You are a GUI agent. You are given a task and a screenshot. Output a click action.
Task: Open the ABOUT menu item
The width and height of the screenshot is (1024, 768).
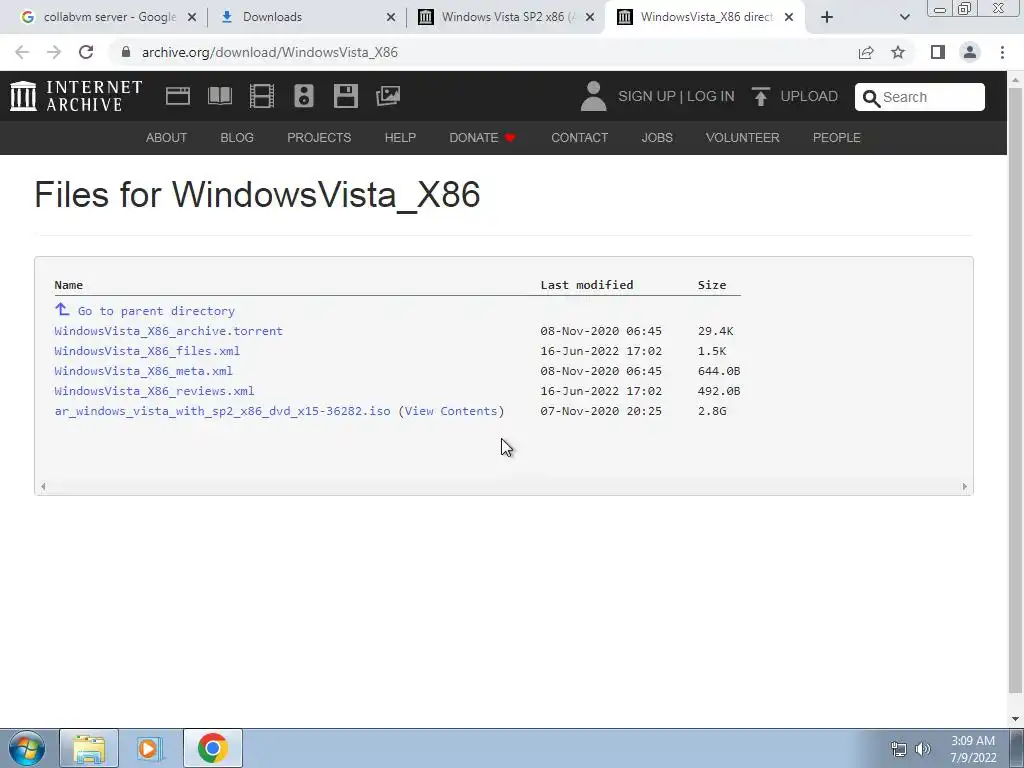(x=167, y=138)
